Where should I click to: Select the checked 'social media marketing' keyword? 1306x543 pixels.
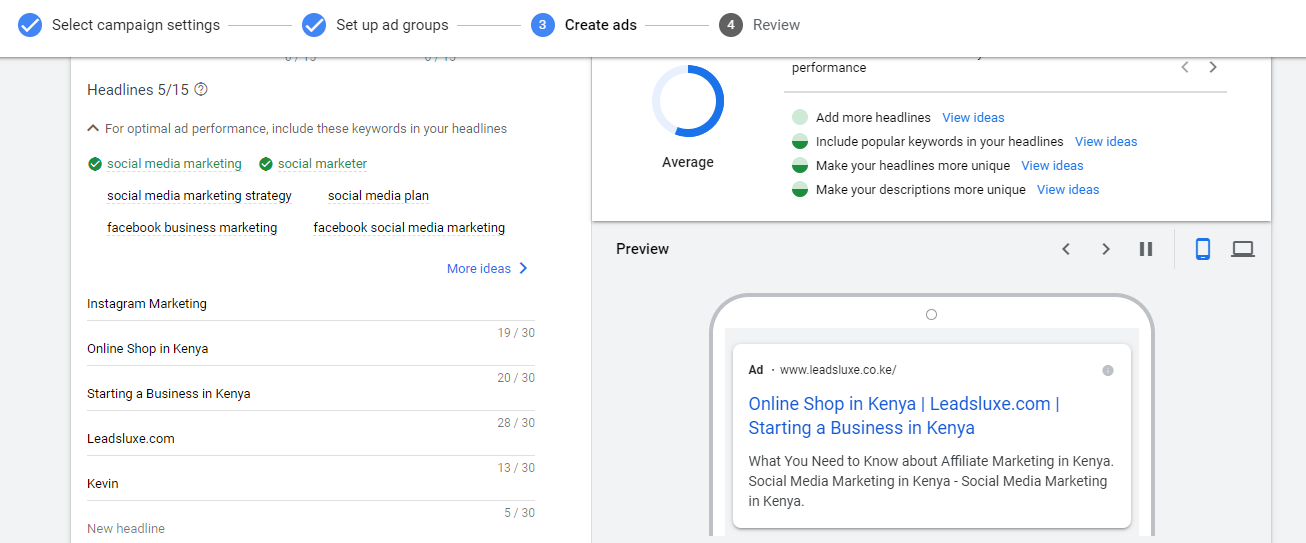174,164
